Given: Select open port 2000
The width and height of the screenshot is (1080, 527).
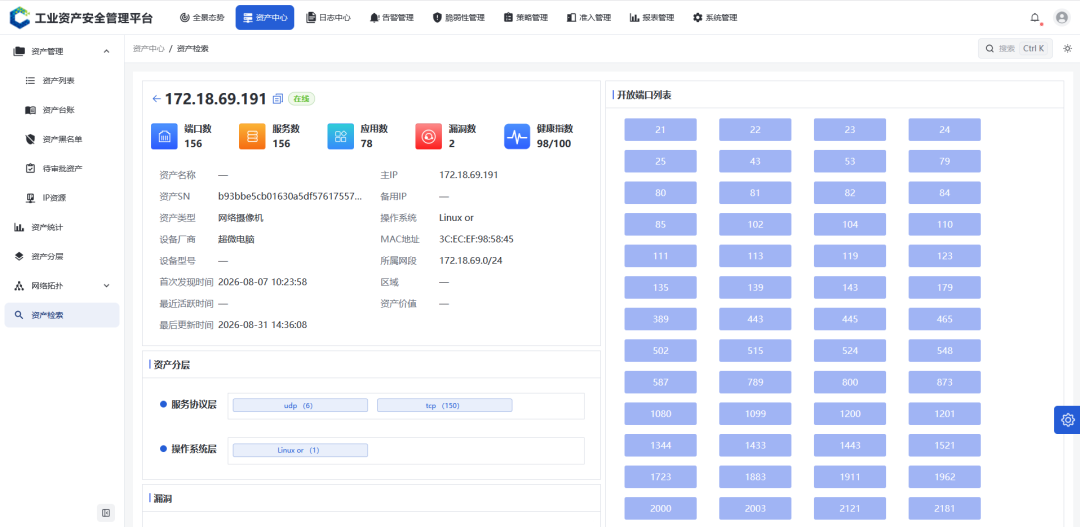Looking at the screenshot, I should [x=661, y=508].
